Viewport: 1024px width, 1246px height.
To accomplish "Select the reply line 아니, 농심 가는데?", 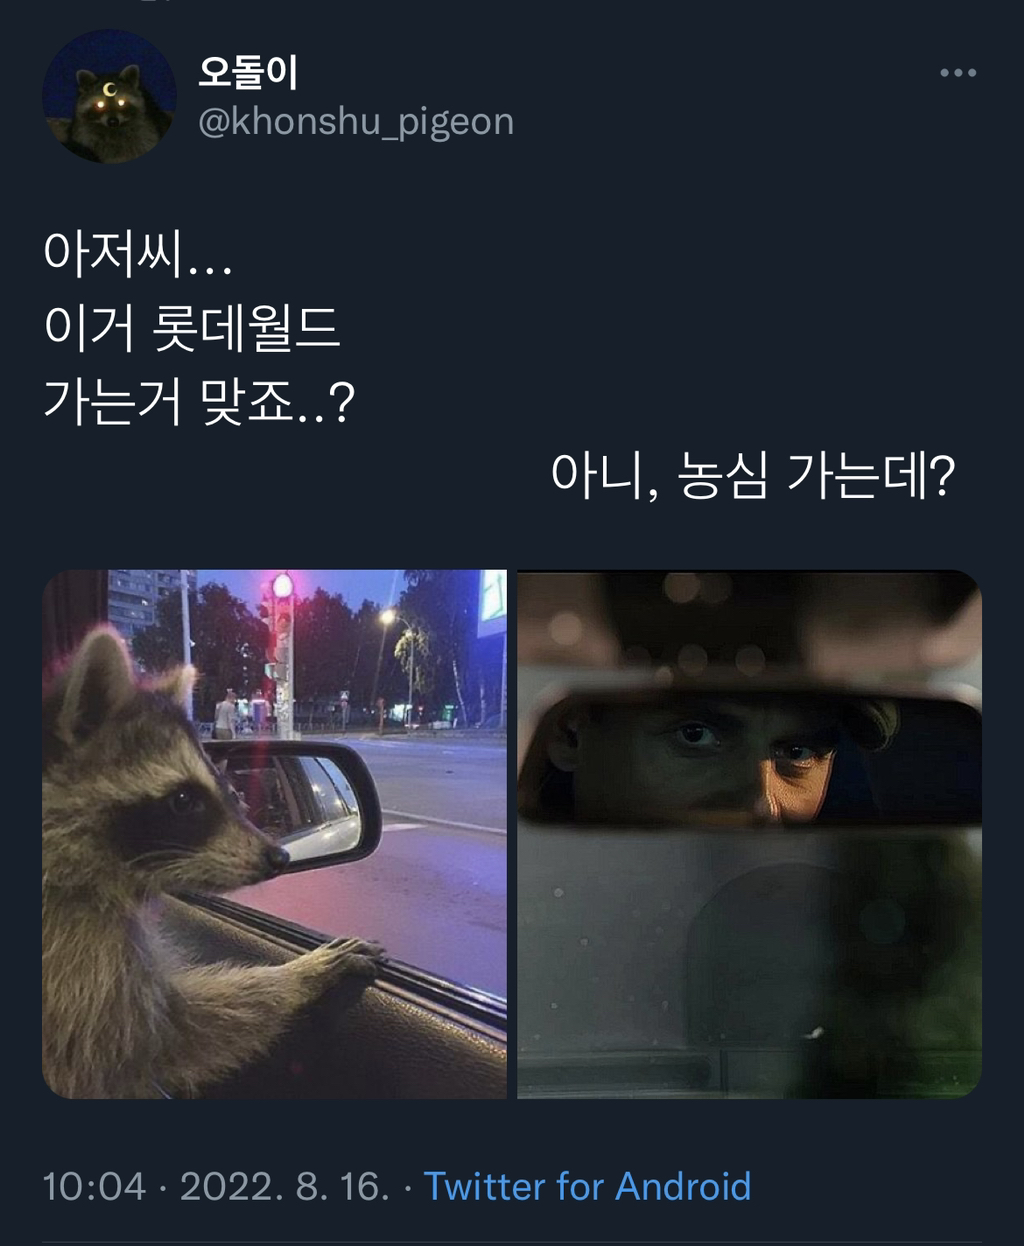I will (x=753, y=476).
